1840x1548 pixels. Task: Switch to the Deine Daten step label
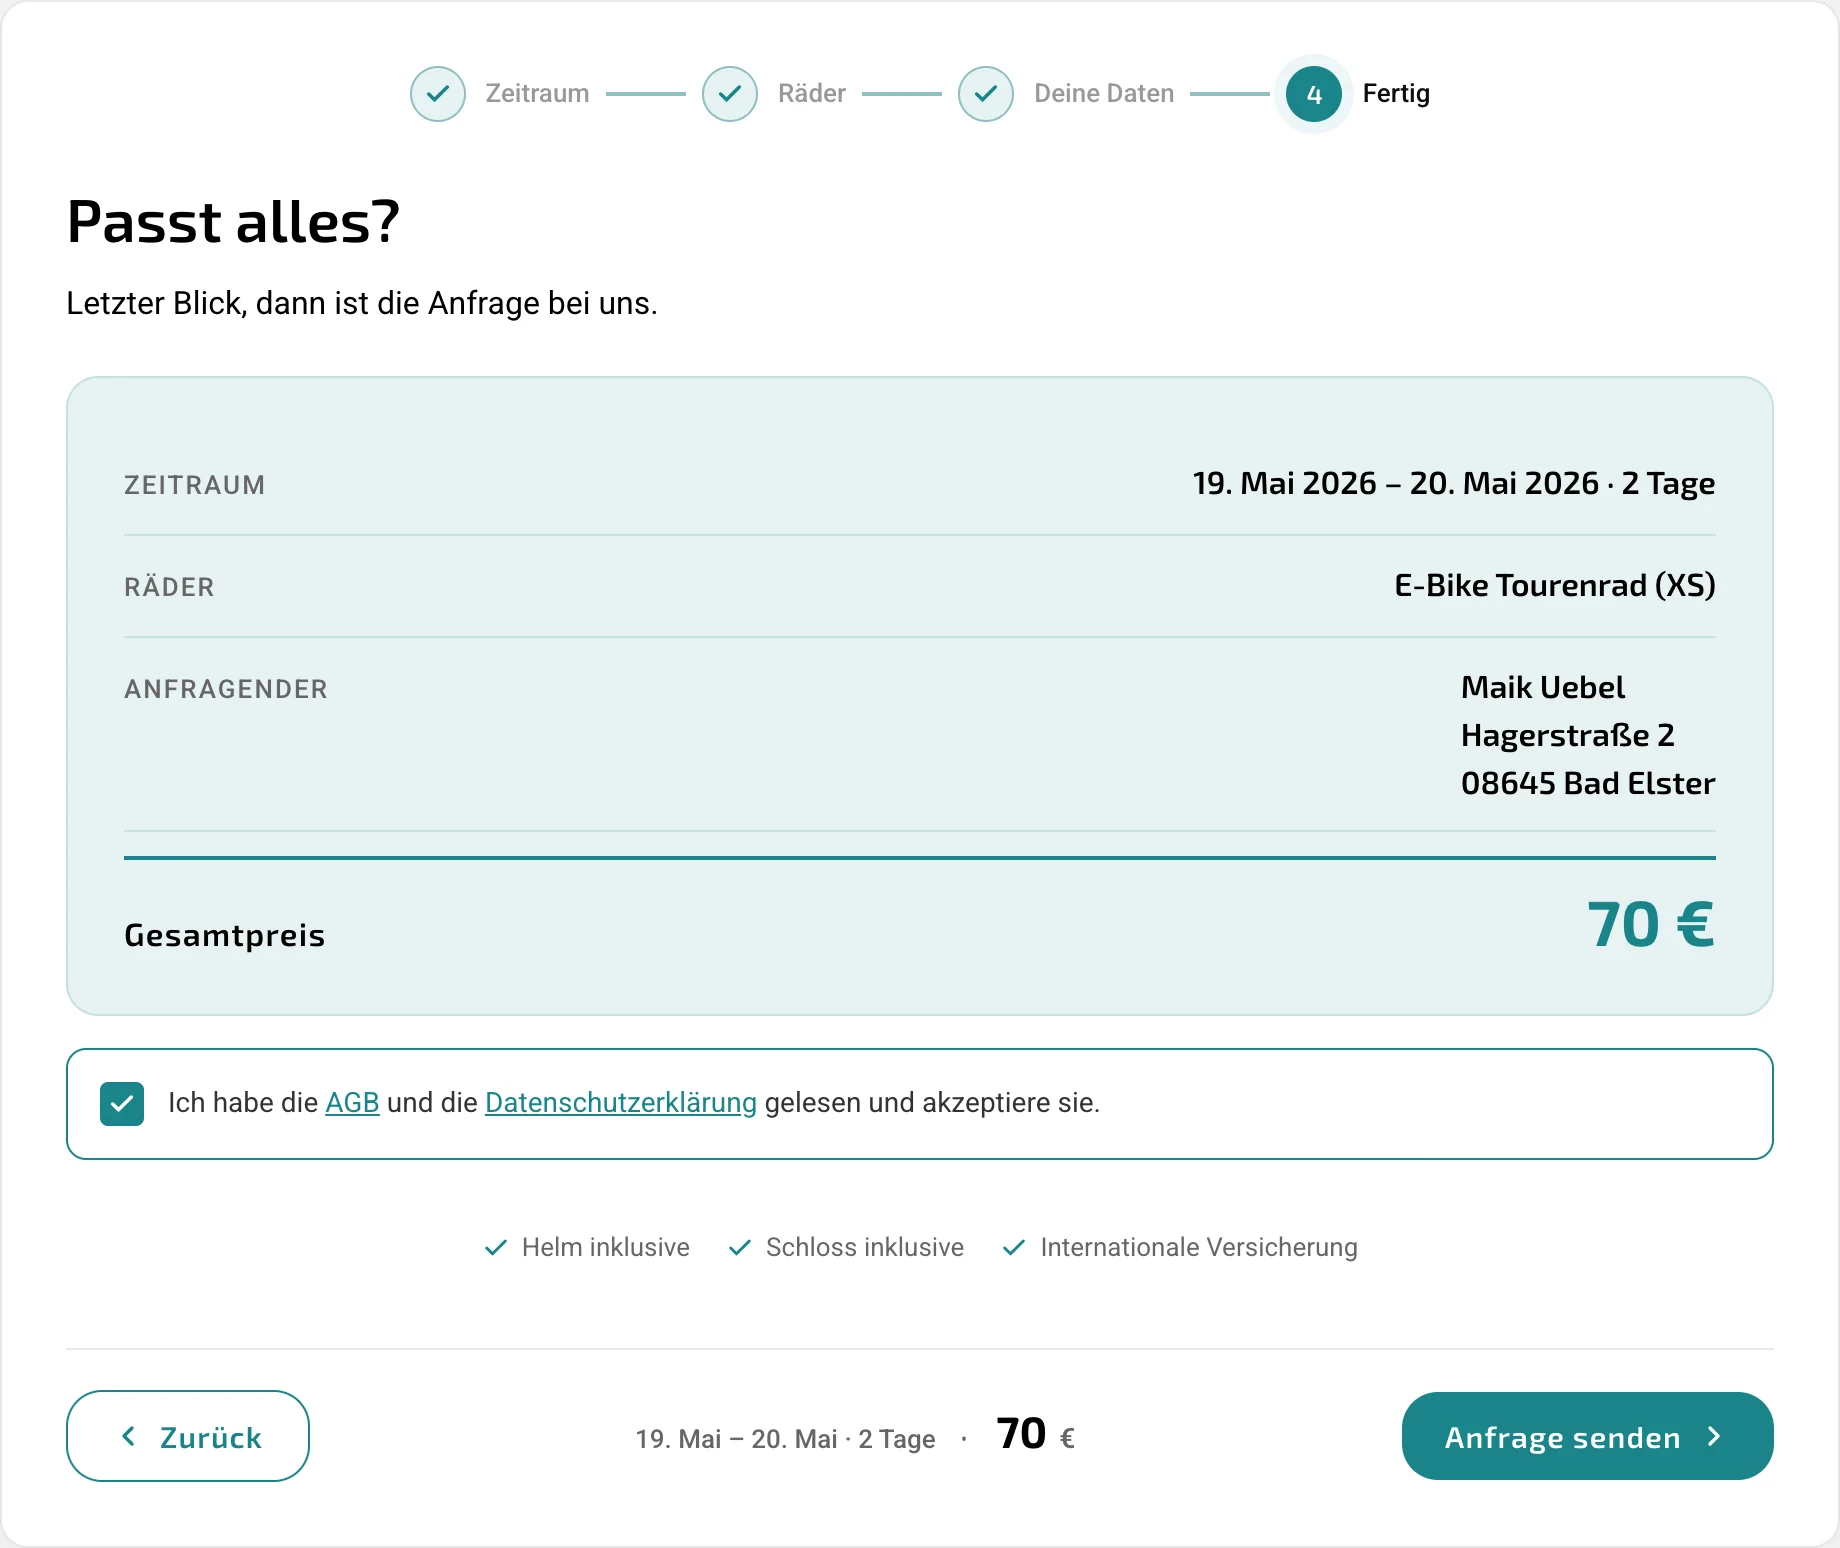pos(1104,93)
